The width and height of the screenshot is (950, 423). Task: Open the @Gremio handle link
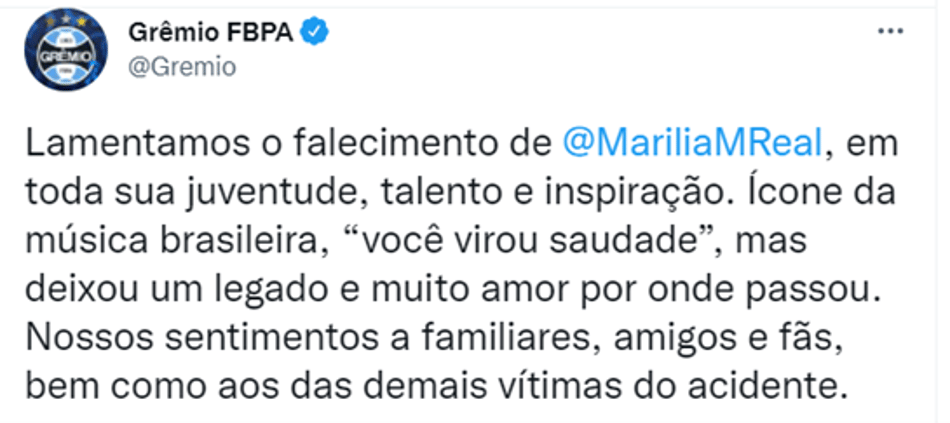[182, 67]
